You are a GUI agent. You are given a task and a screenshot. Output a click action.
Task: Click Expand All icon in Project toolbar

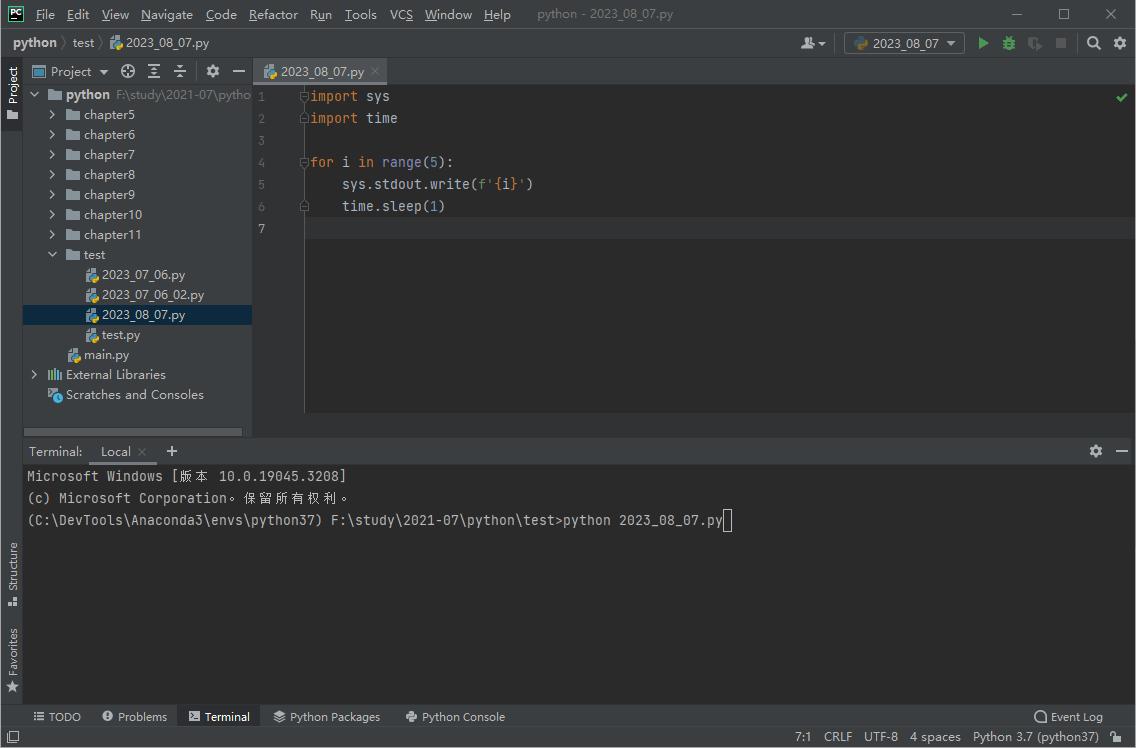[x=154, y=71]
